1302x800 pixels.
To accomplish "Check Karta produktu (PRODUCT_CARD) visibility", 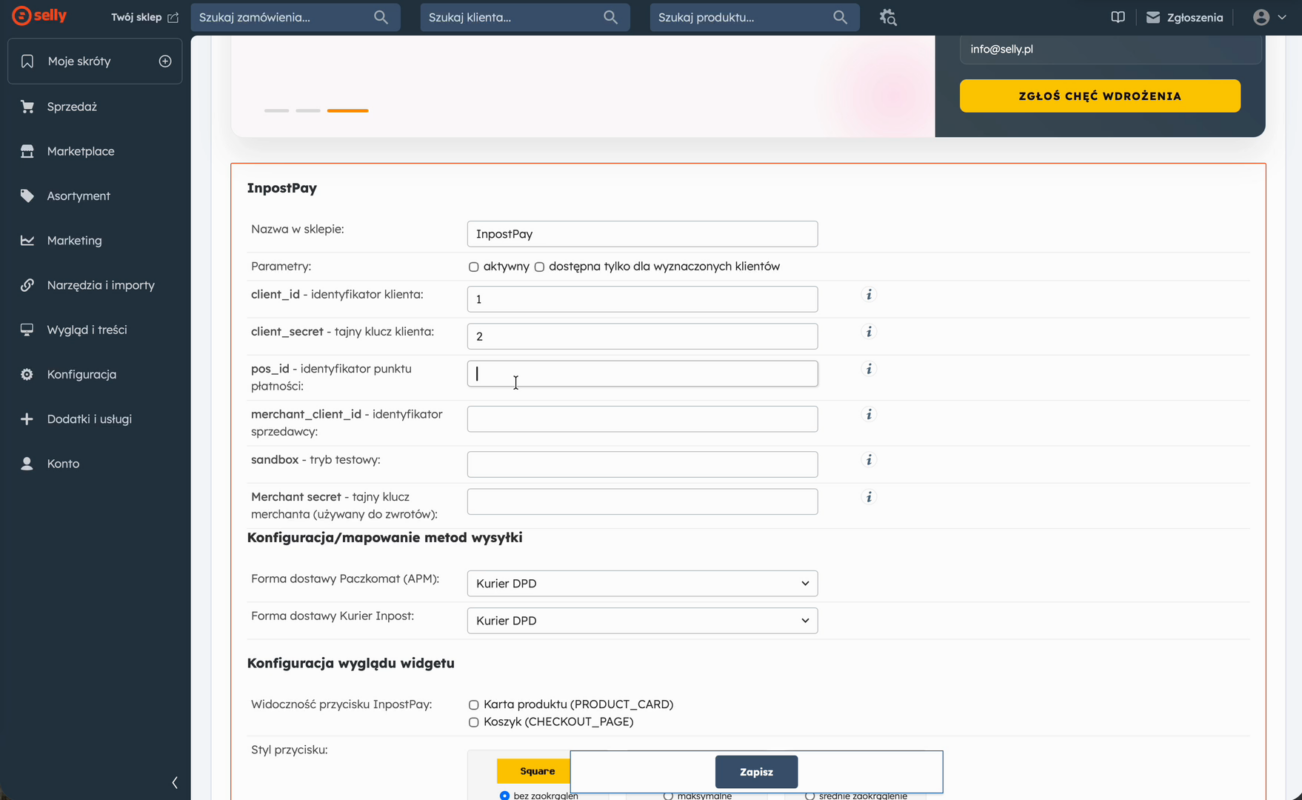I will [474, 705].
